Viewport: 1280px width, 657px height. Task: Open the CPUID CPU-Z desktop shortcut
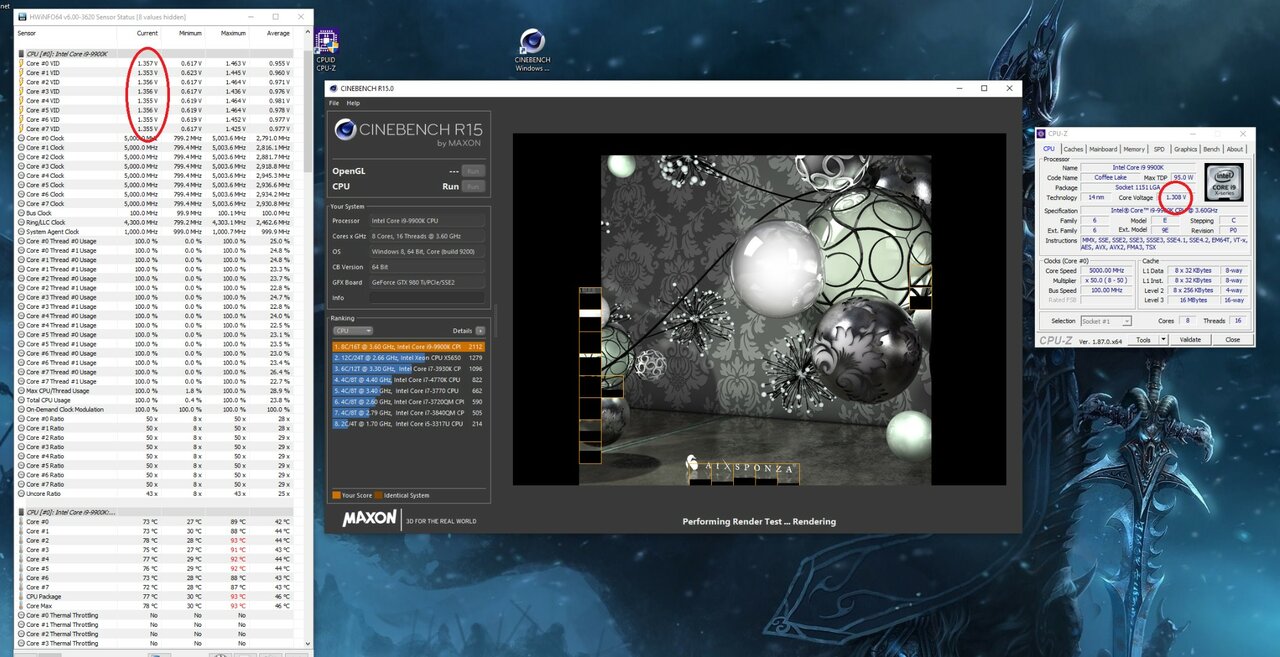326,49
